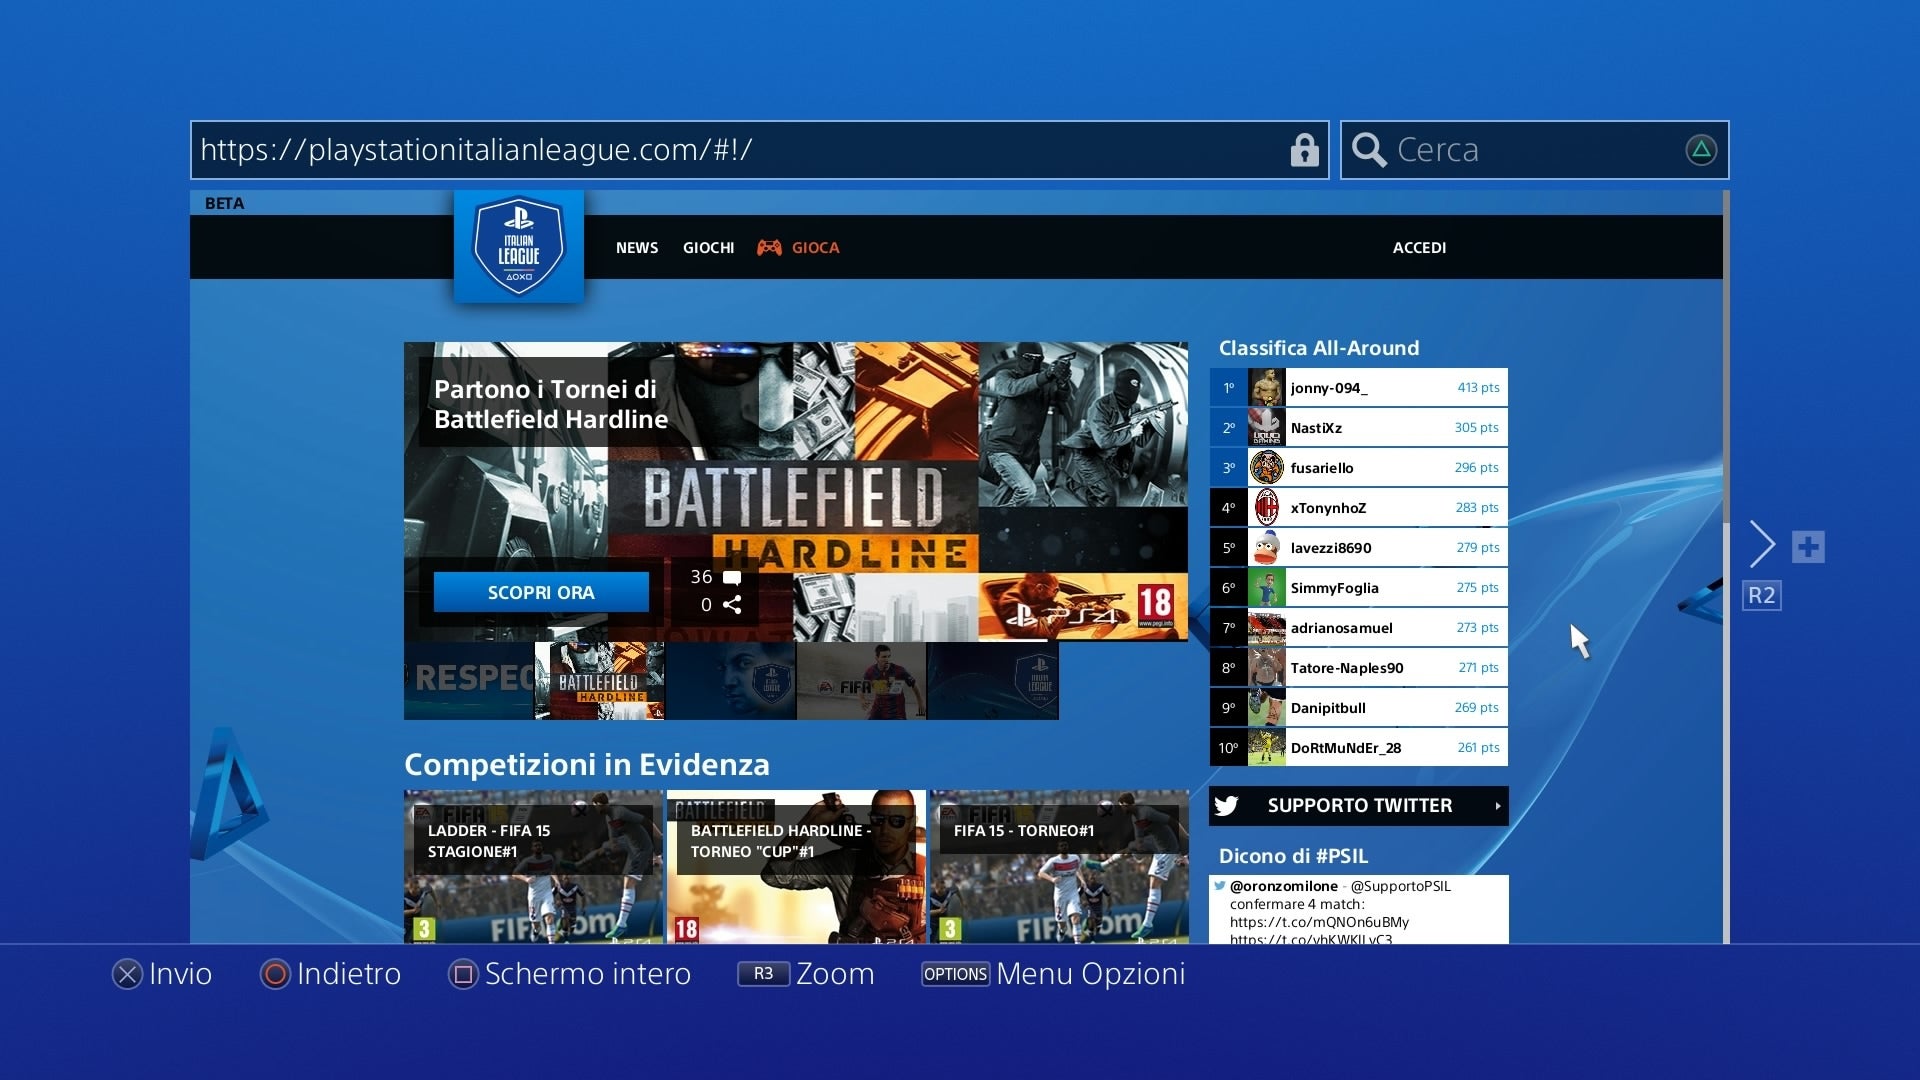Click NastiXz name in Classifica
Screen dimensions: 1920x1080
pos(1316,428)
